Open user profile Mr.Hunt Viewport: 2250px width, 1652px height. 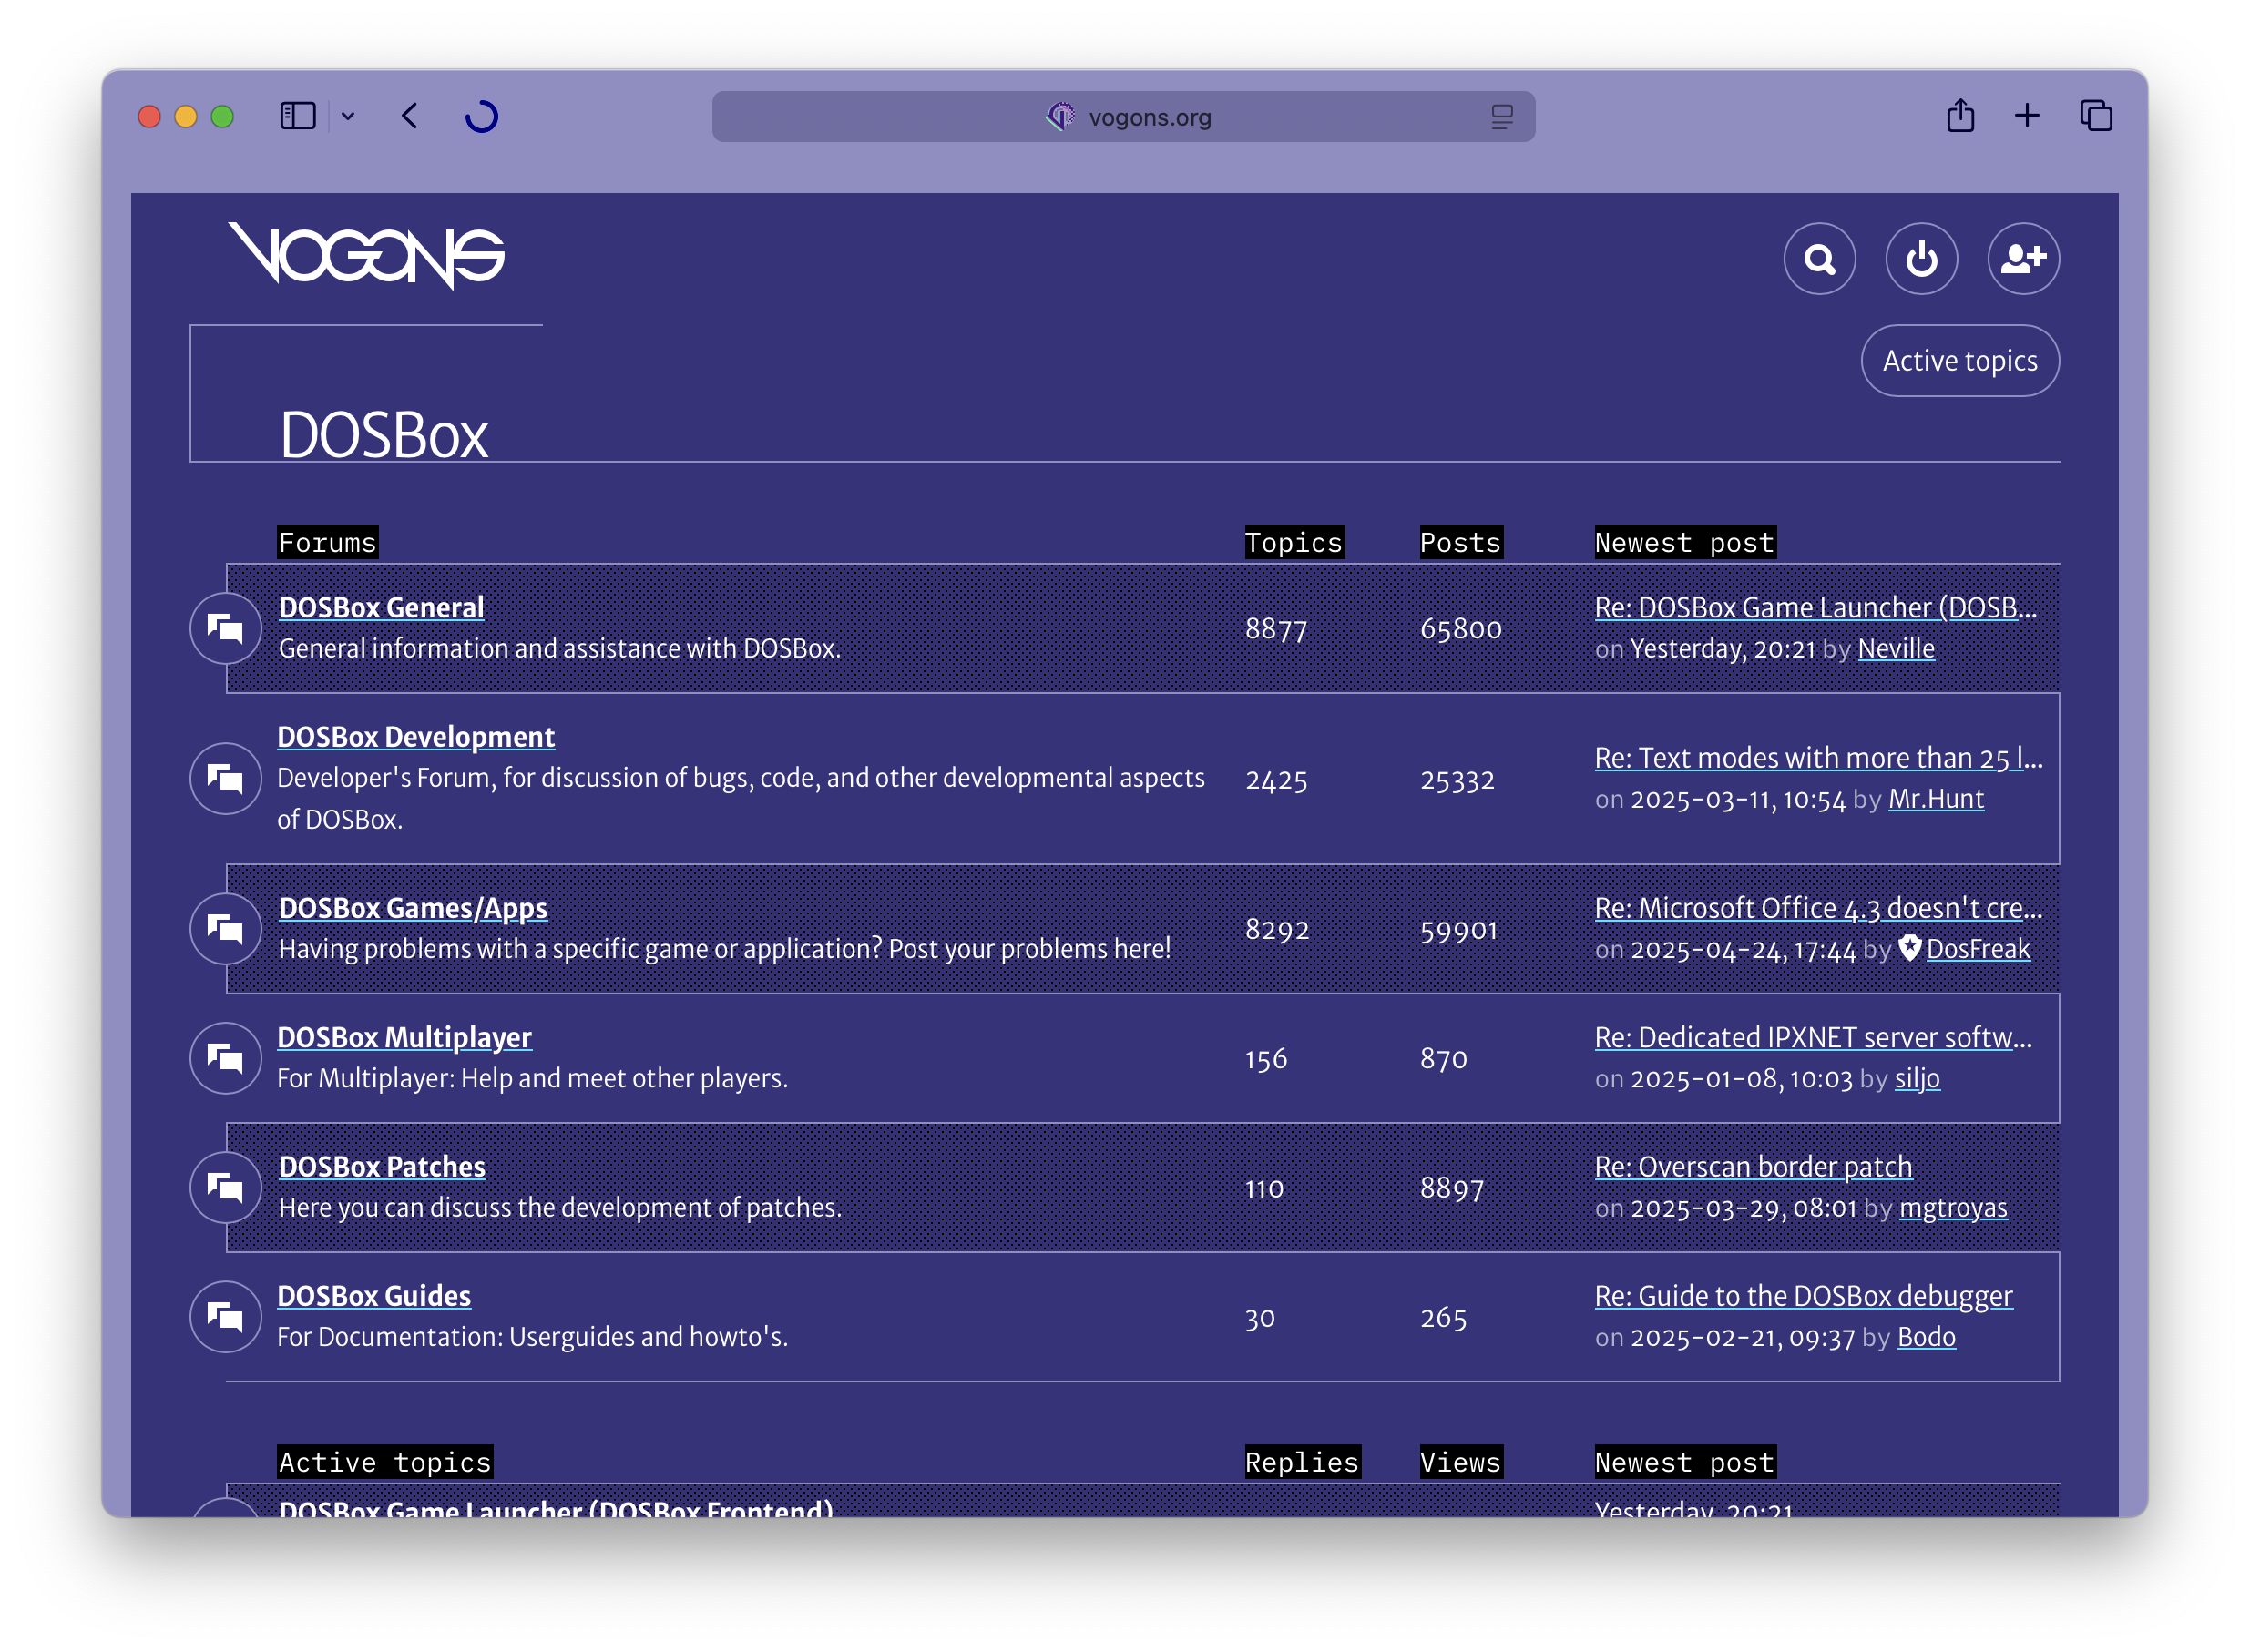1936,799
